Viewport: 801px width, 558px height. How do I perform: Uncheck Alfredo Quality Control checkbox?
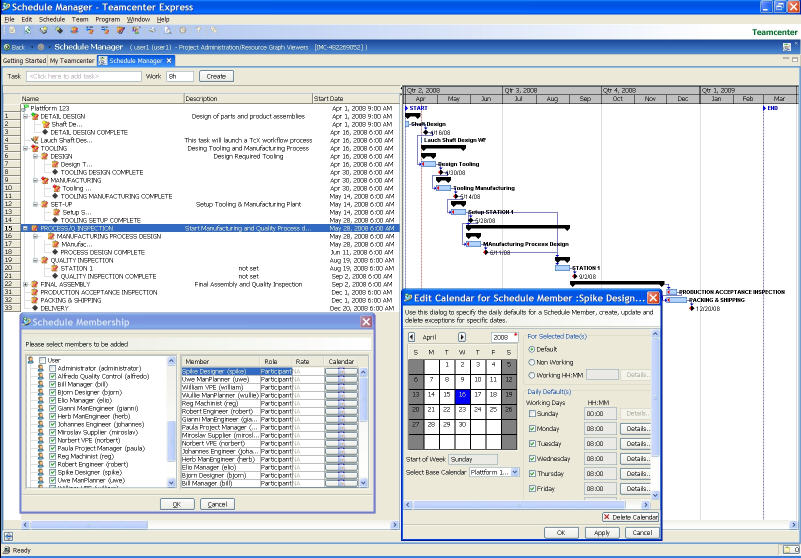(52, 377)
